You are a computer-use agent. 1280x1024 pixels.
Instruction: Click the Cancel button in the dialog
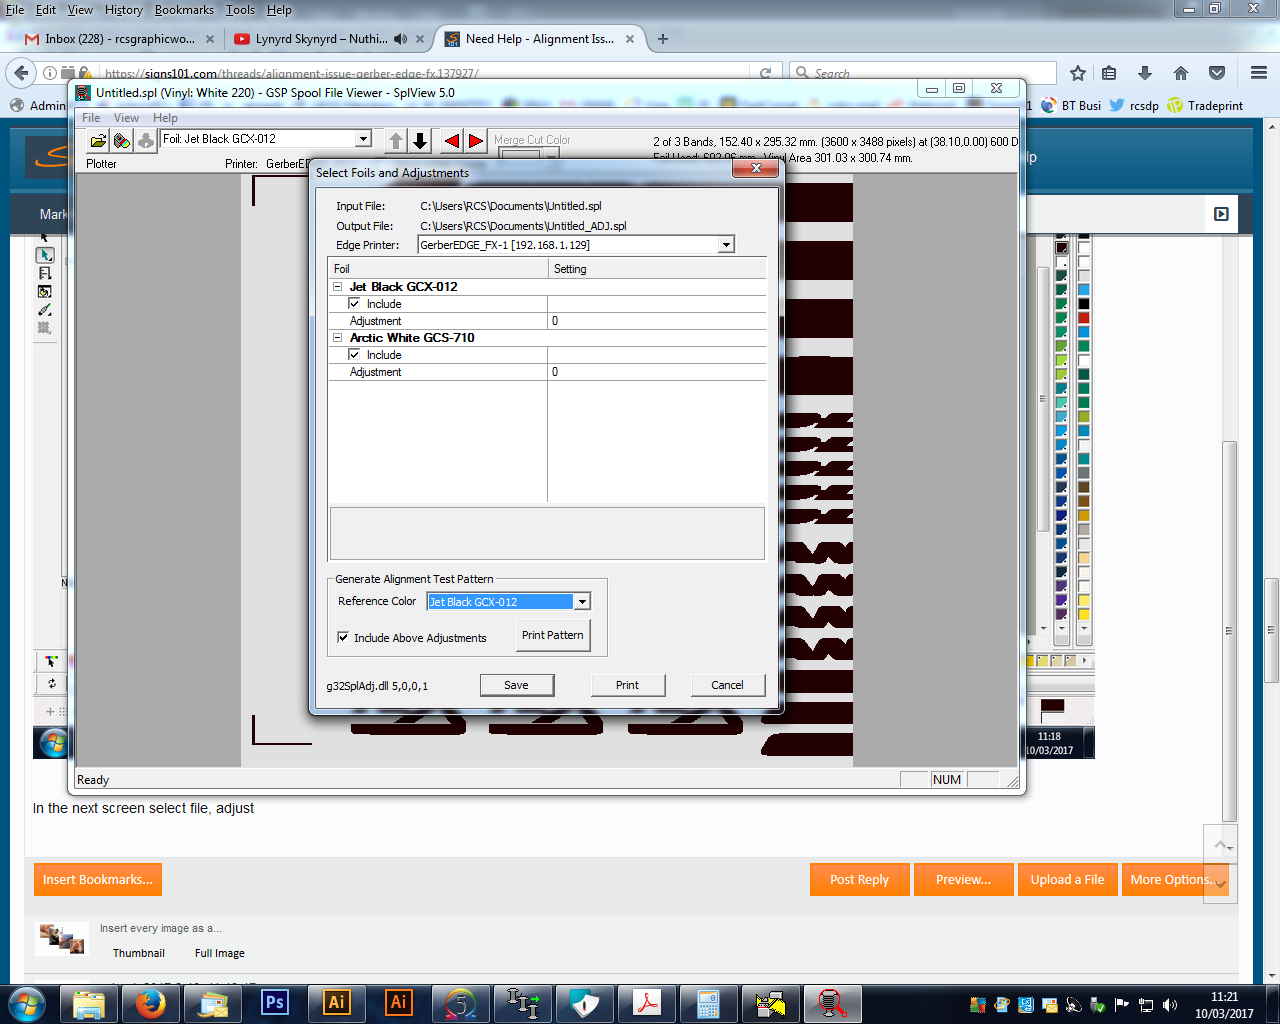point(727,685)
